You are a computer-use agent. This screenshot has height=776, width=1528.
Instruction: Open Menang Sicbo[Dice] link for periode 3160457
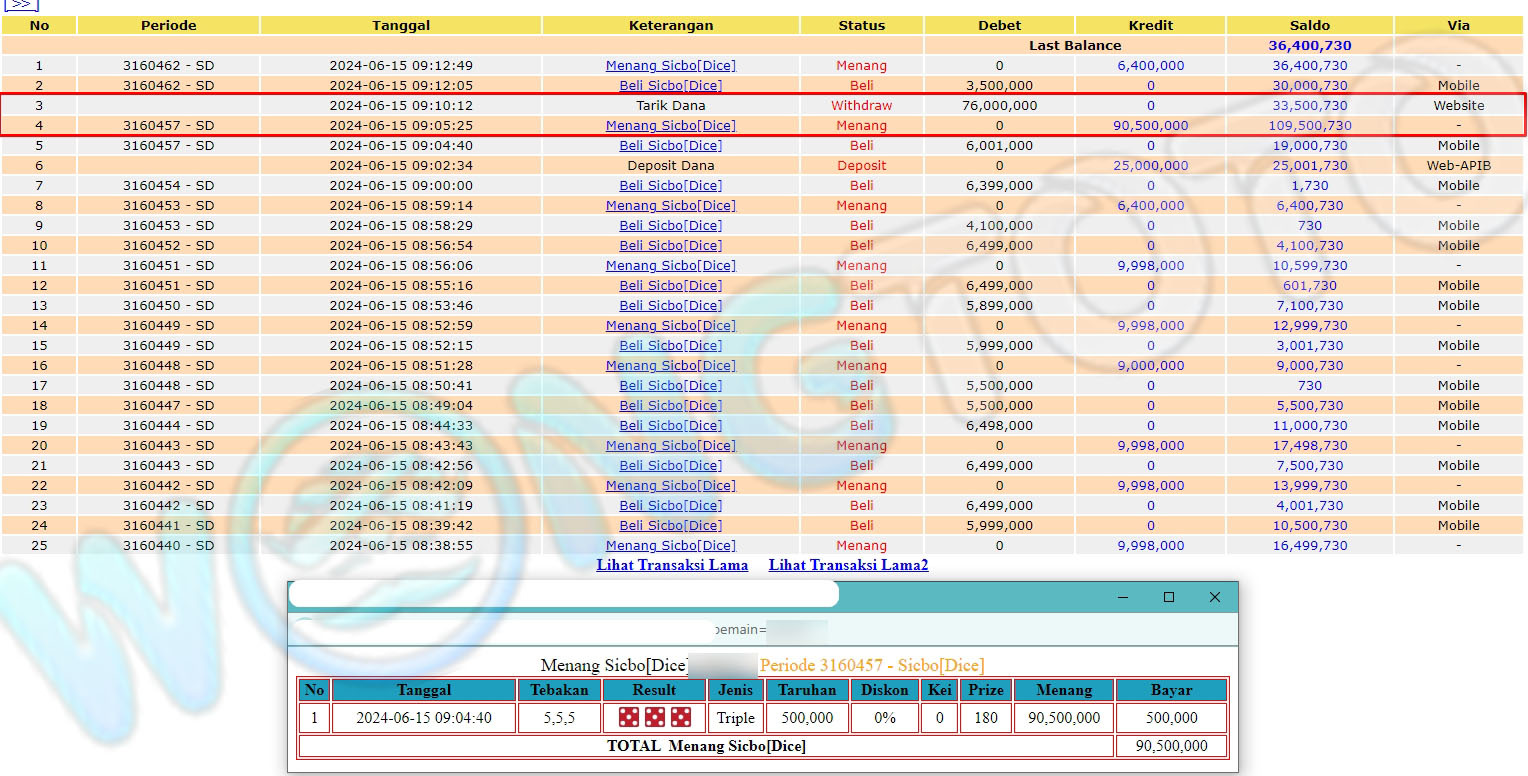coord(670,126)
